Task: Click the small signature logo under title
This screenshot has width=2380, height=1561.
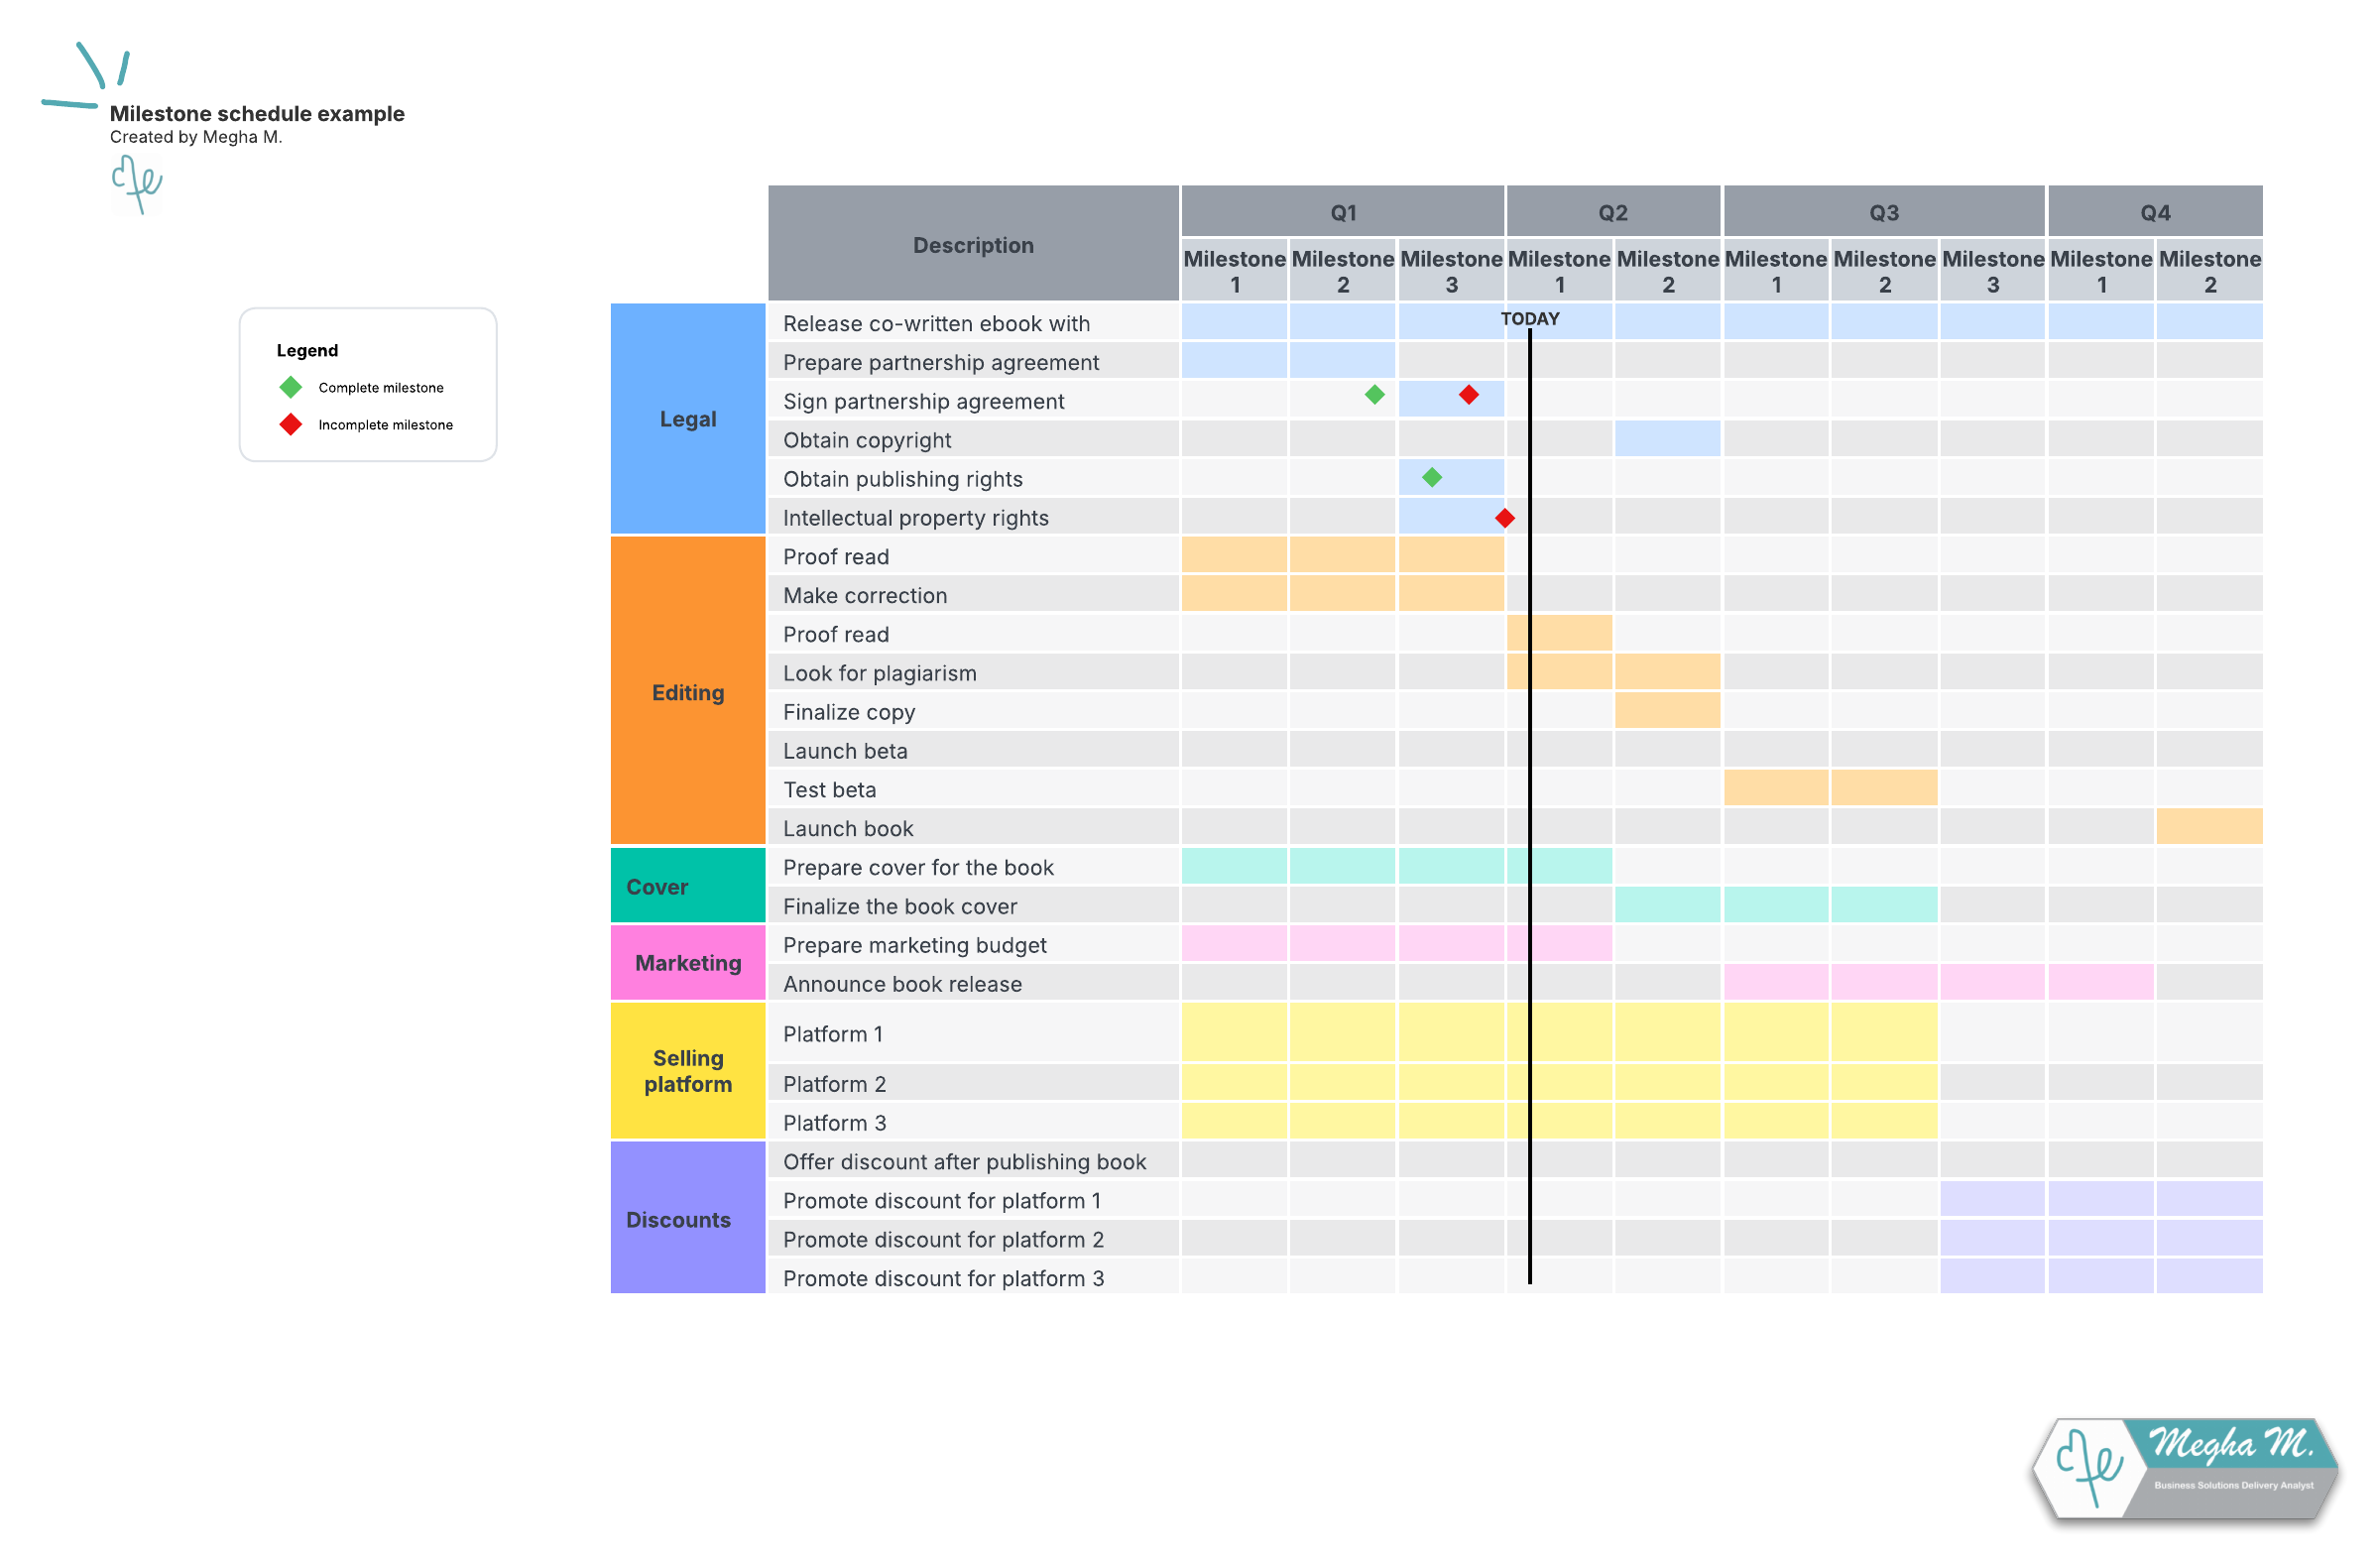Action: click(x=137, y=184)
